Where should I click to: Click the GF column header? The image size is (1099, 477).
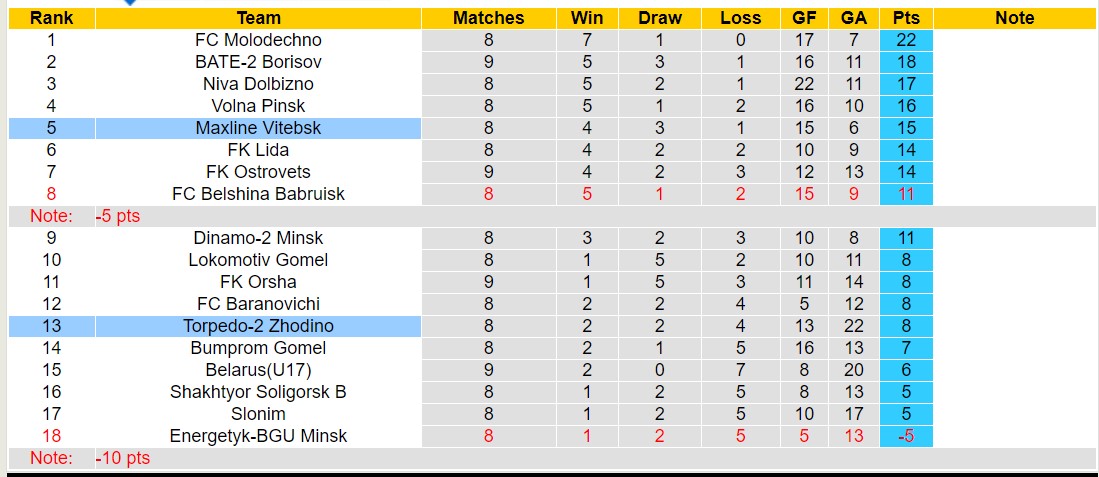point(804,18)
